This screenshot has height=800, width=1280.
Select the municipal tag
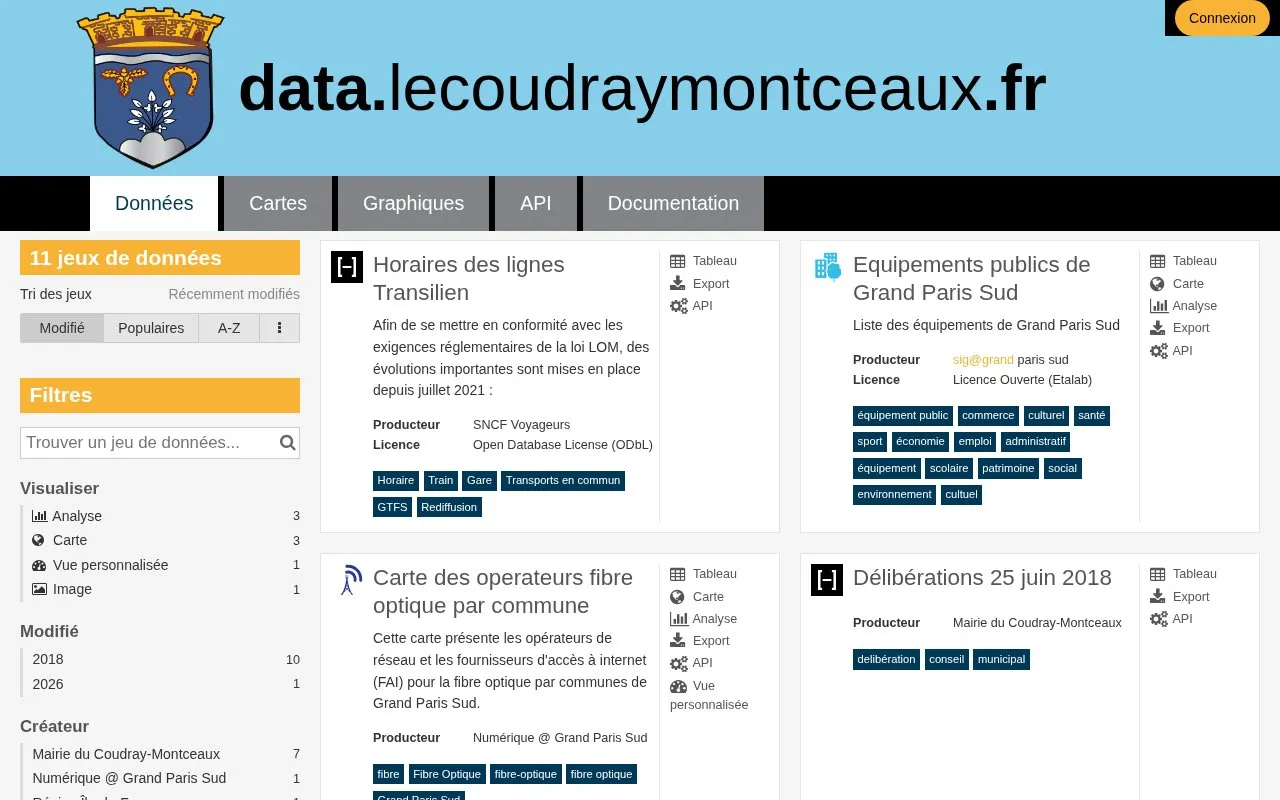tap(1001, 659)
